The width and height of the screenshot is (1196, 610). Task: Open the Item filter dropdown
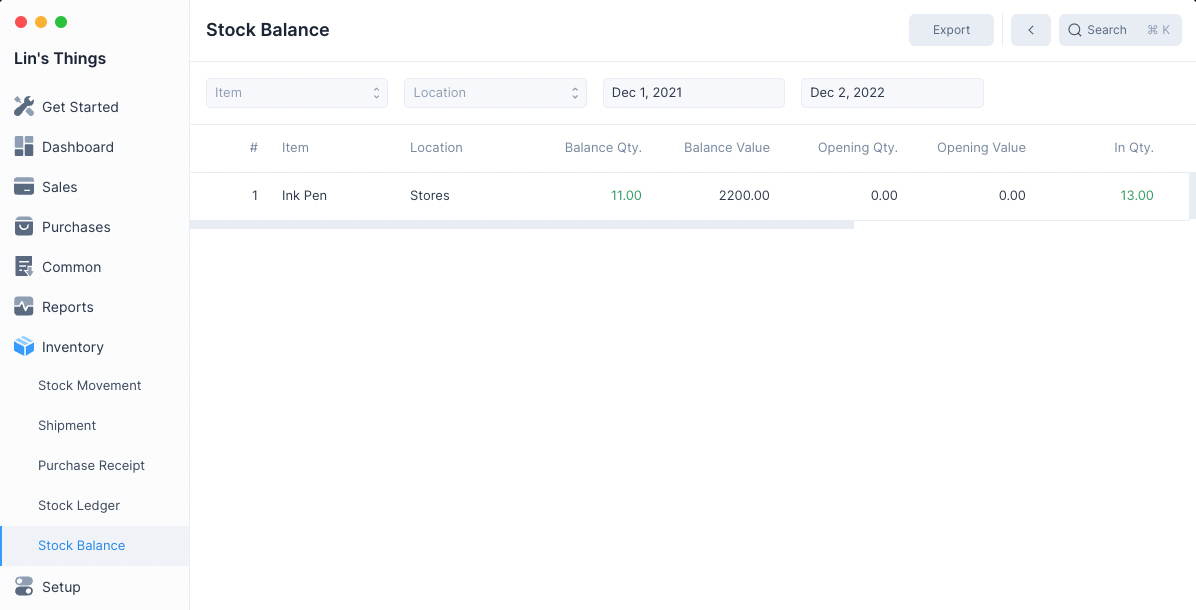[x=296, y=93]
